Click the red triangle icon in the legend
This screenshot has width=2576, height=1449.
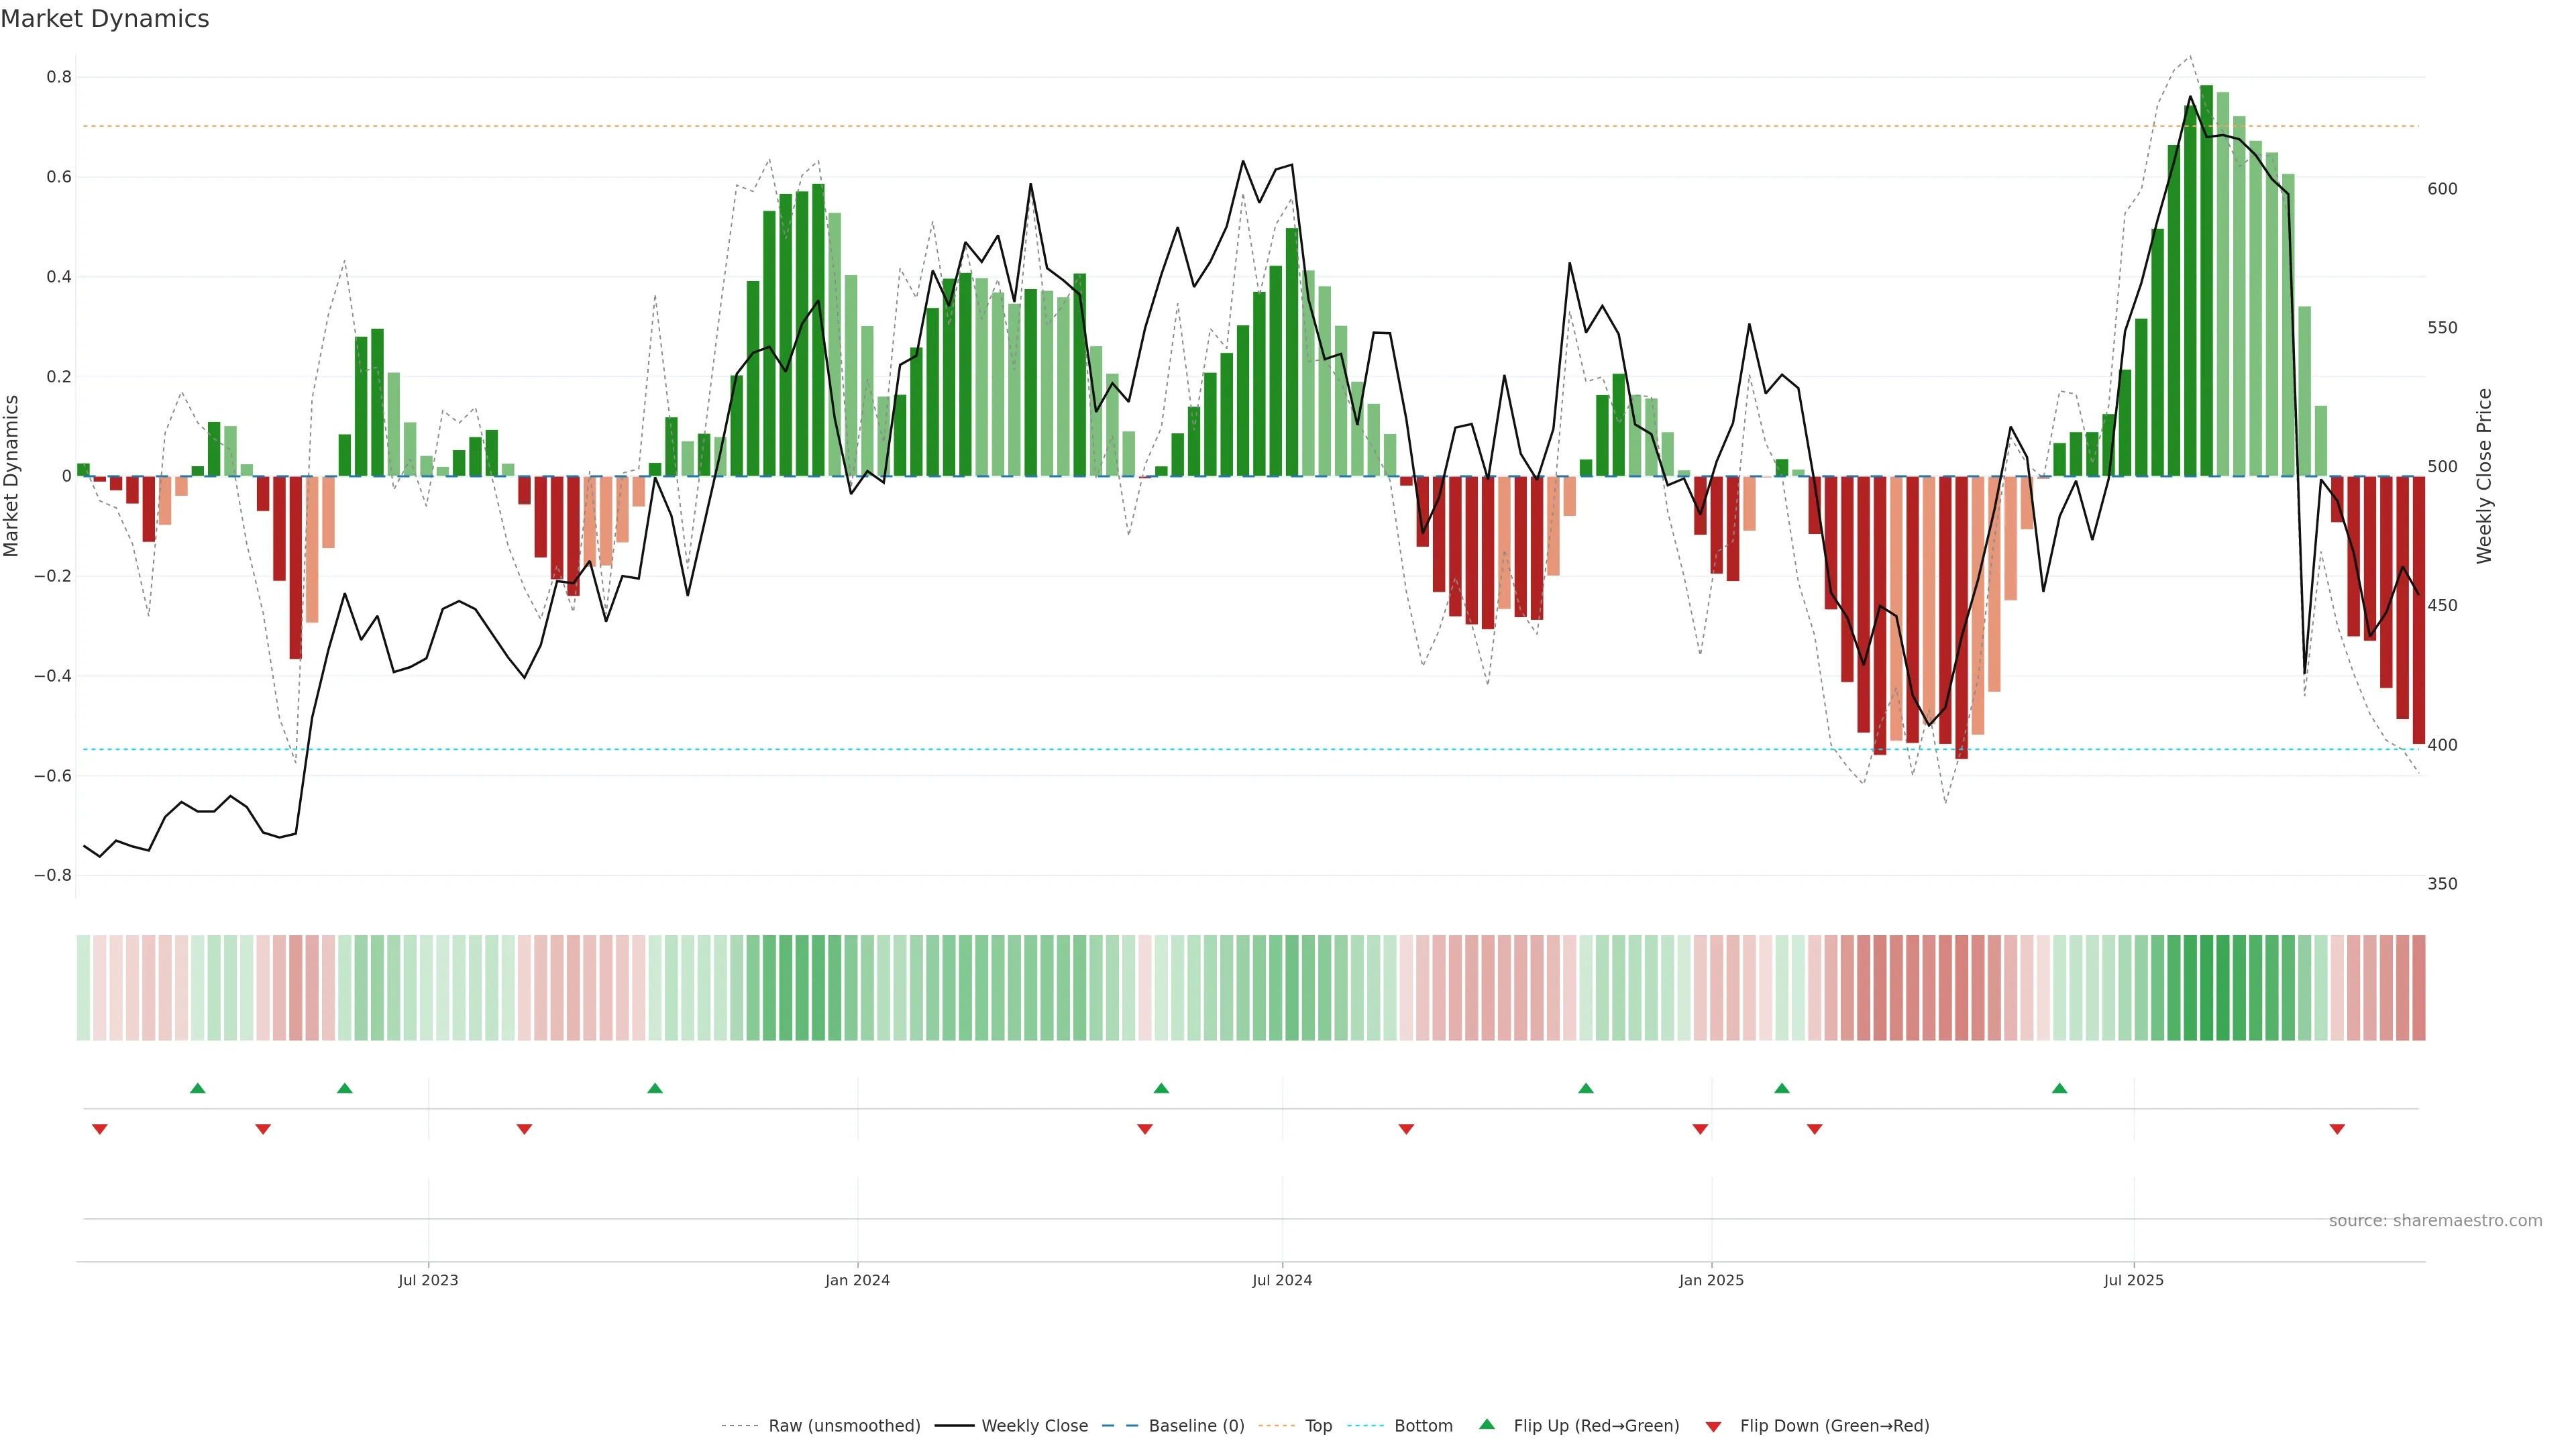point(1713,1426)
